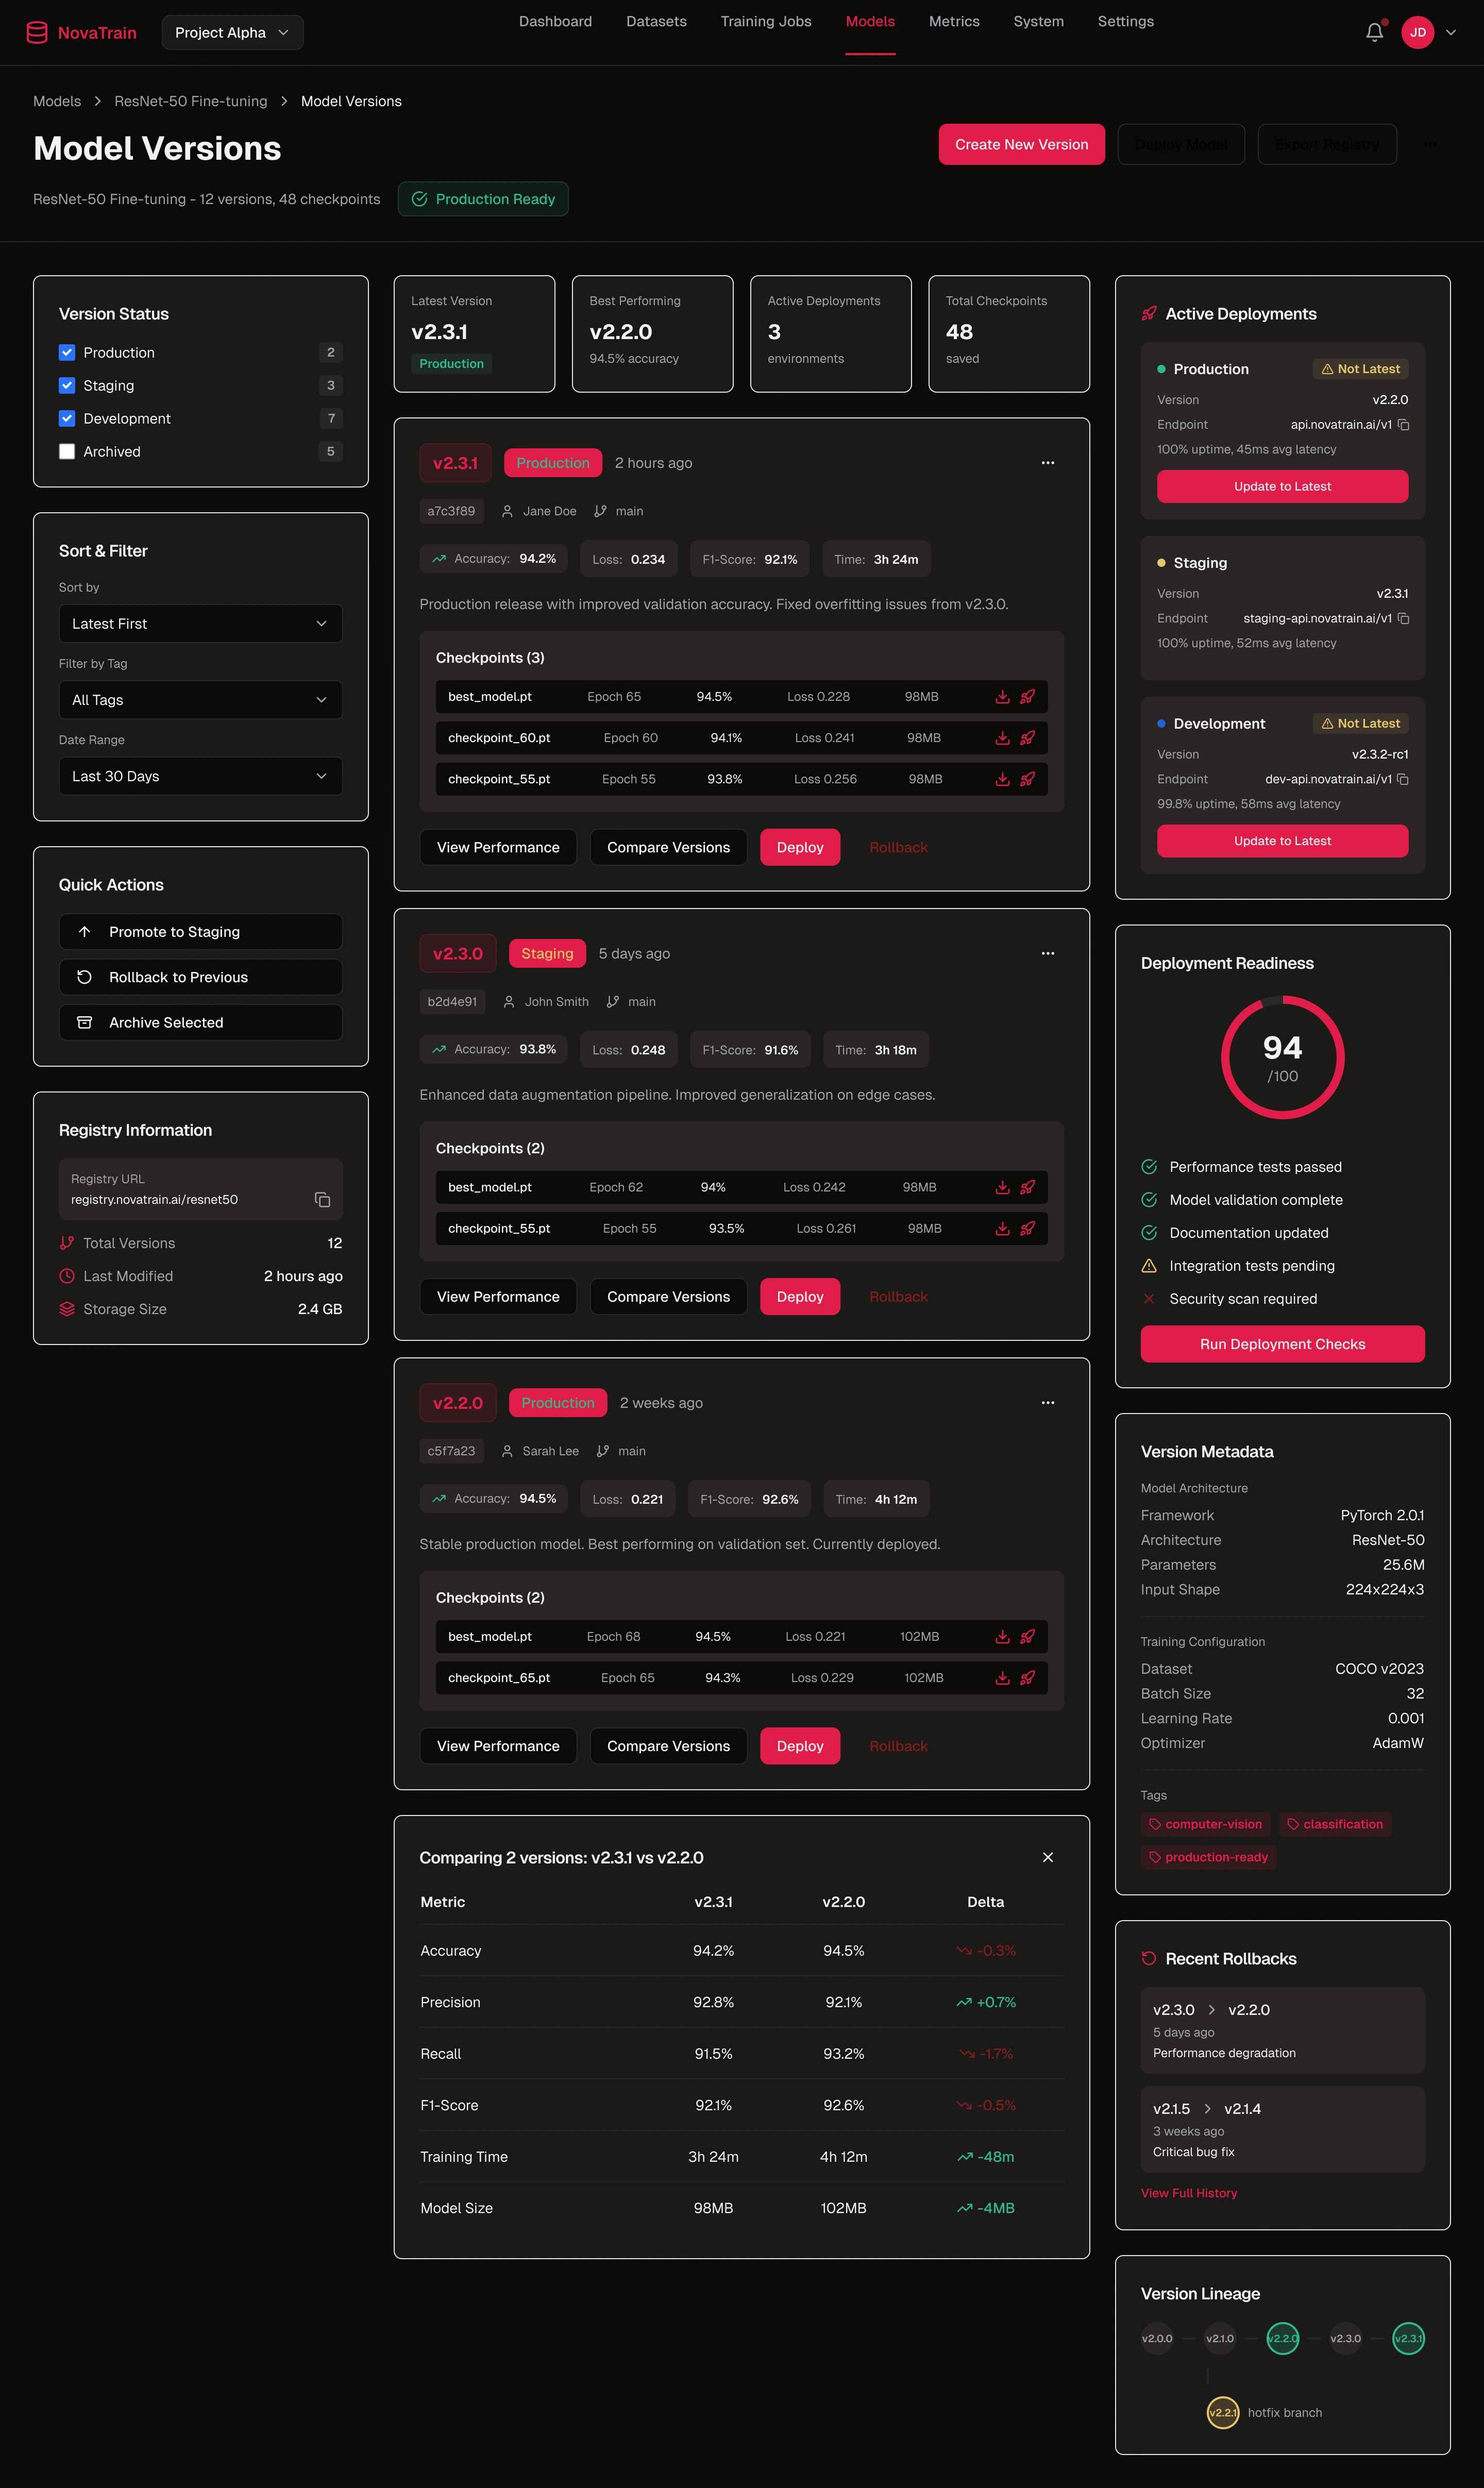
Task: Open the Latest First sort dropdown
Action: click(200, 623)
